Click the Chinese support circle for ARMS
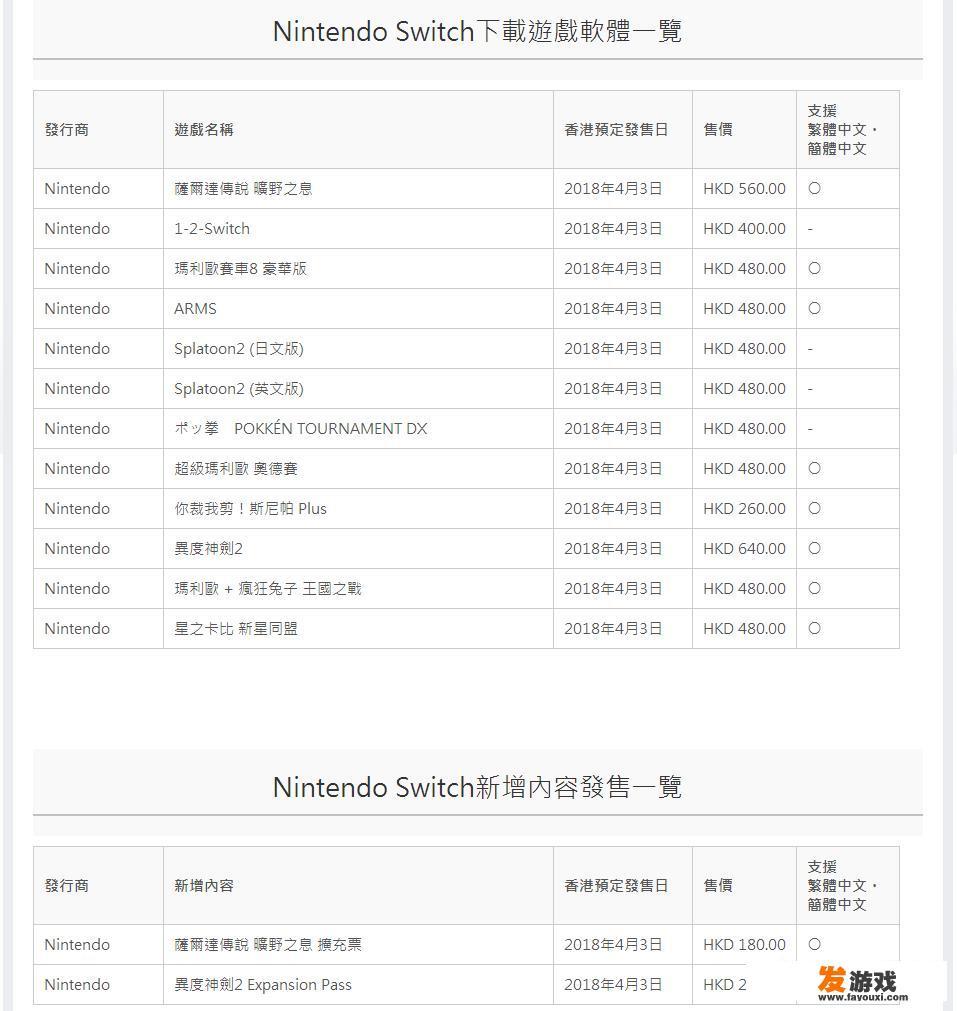957x1011 pixels. (814, 308)
